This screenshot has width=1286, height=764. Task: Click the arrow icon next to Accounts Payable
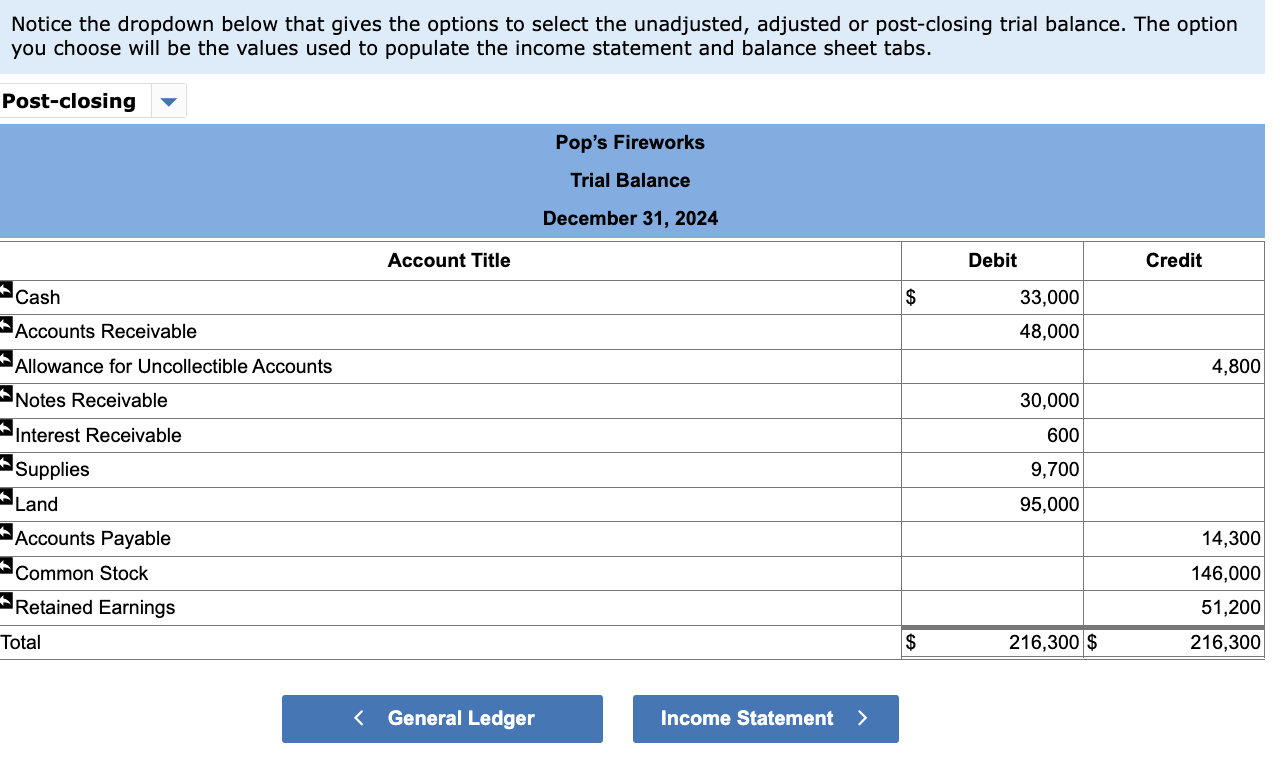pyautogui.click(x=4, y=532)
